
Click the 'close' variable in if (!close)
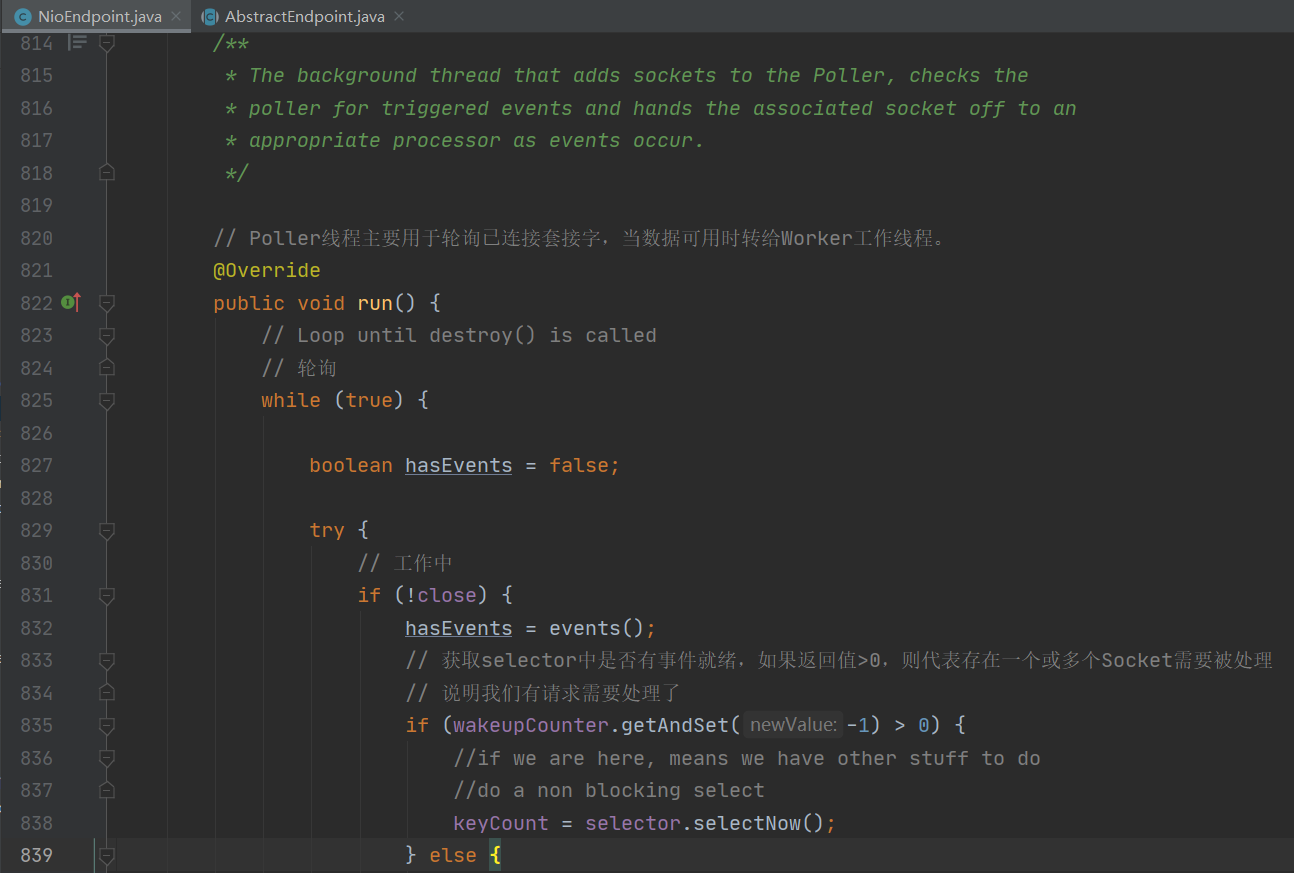point(447,595)
